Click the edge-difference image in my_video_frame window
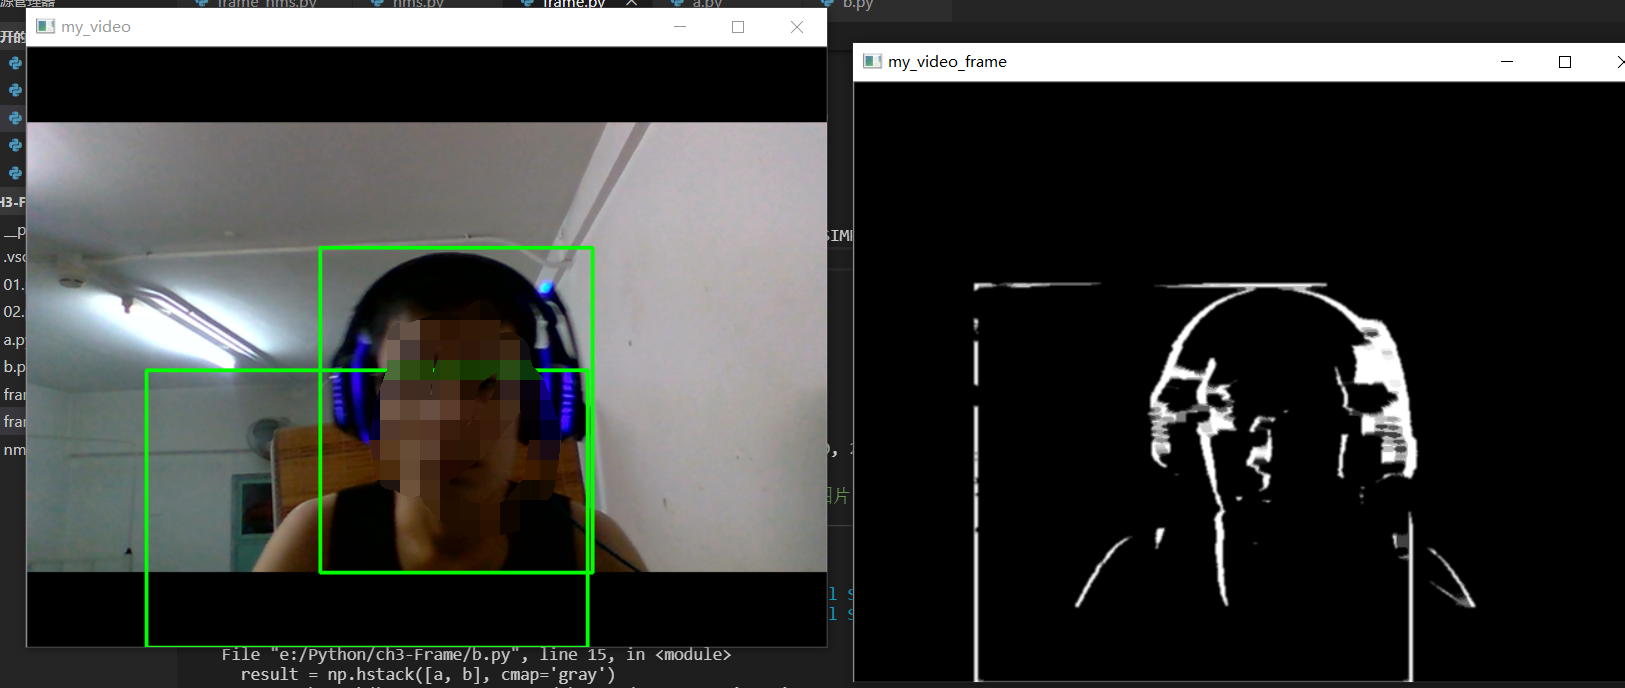The image size is (1625, 688). (x=1240, y=382)
